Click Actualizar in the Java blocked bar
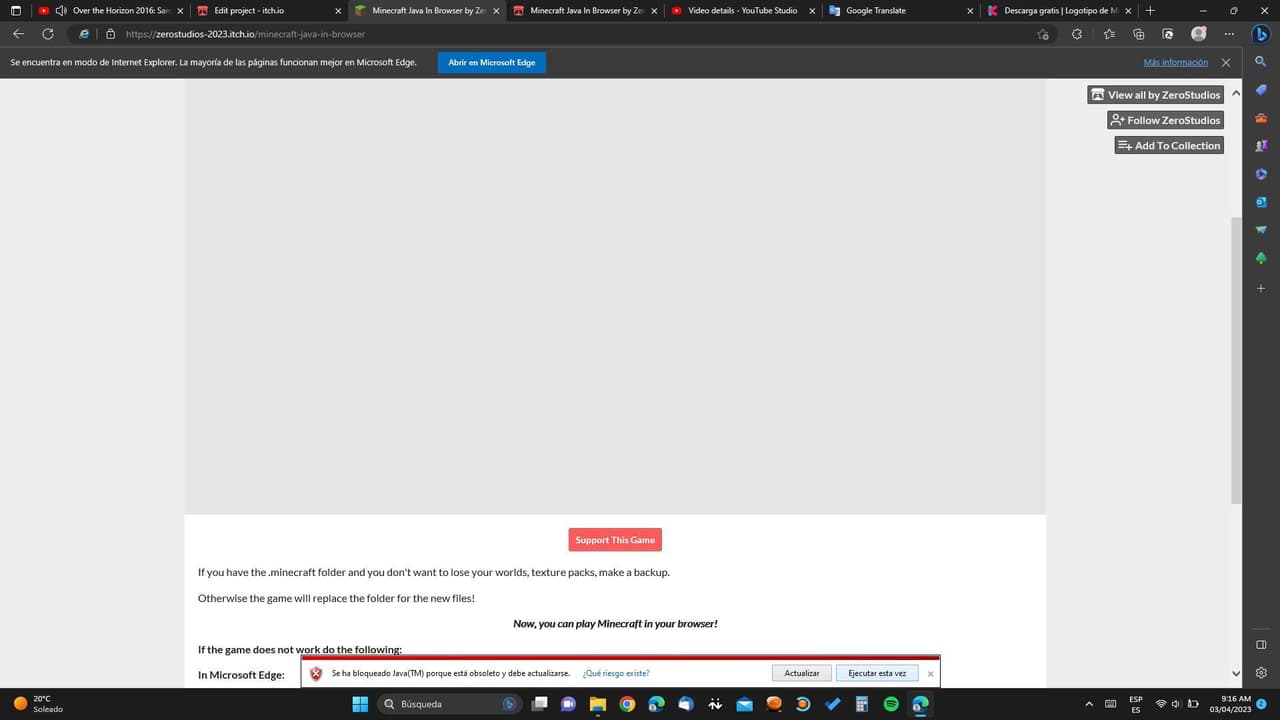Viewport: 1280px width, 720px height. (x=802, y=673)
